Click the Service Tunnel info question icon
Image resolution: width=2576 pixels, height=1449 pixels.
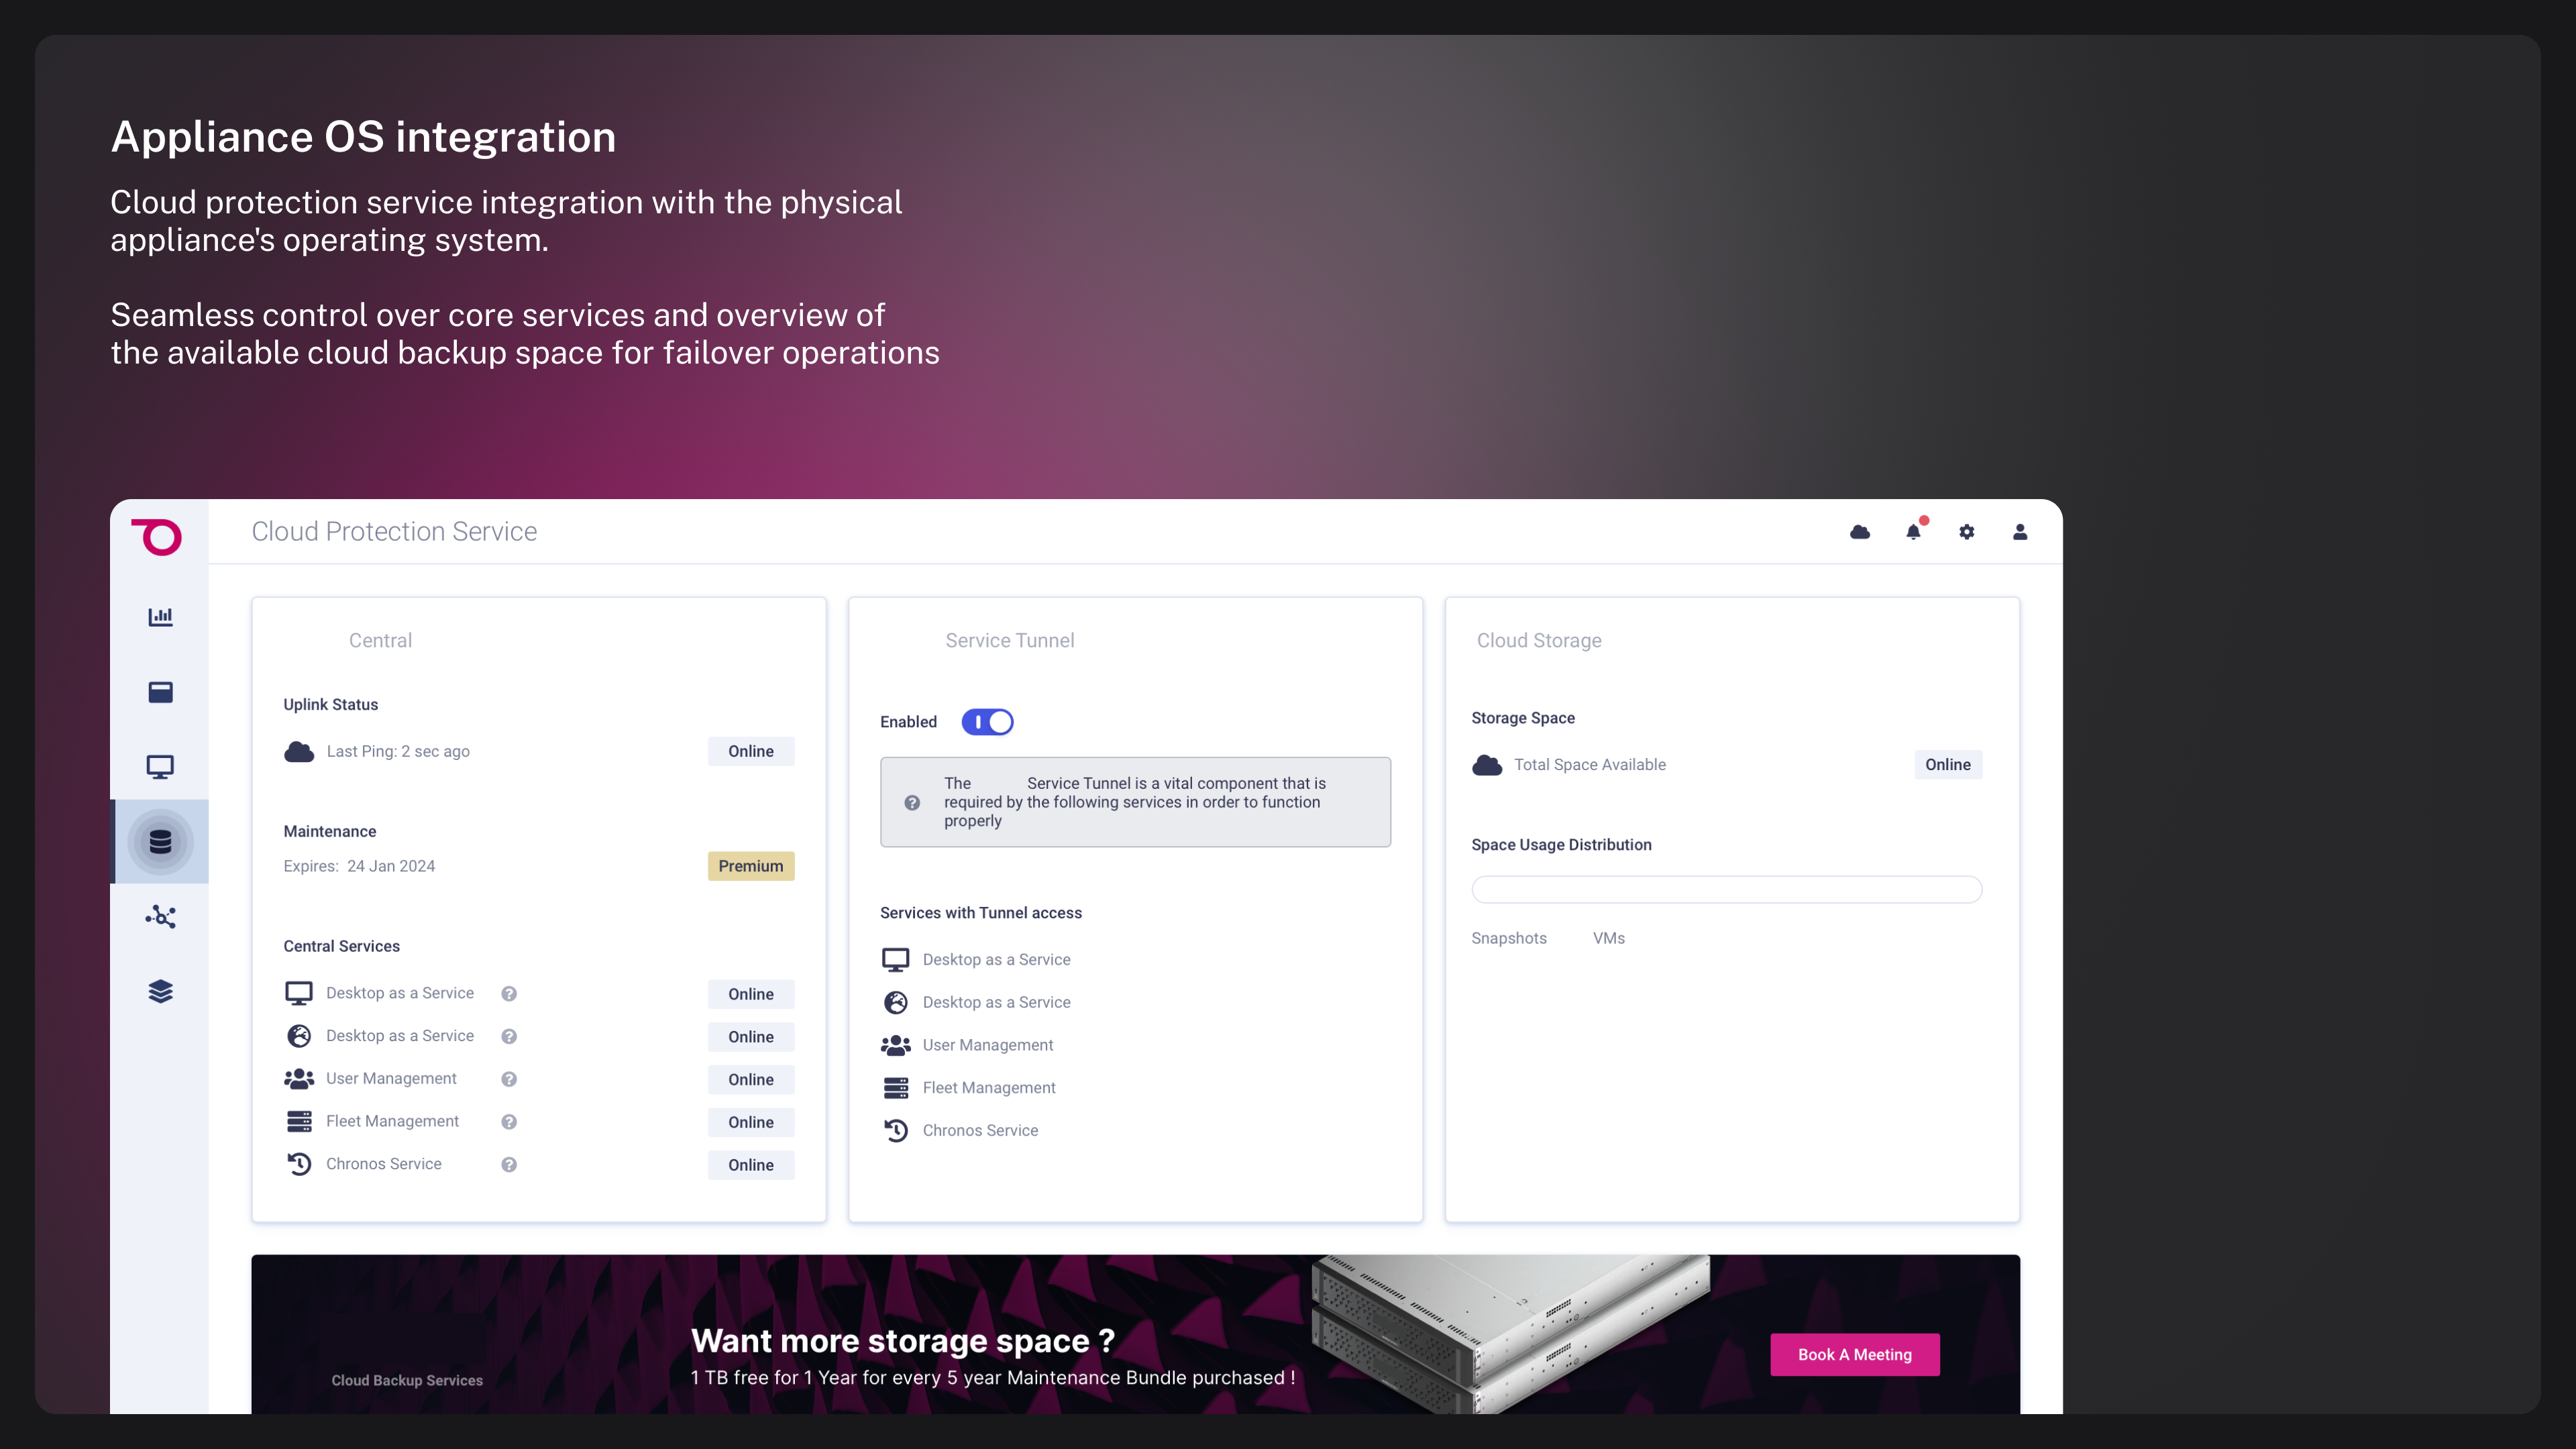[912, 803]
